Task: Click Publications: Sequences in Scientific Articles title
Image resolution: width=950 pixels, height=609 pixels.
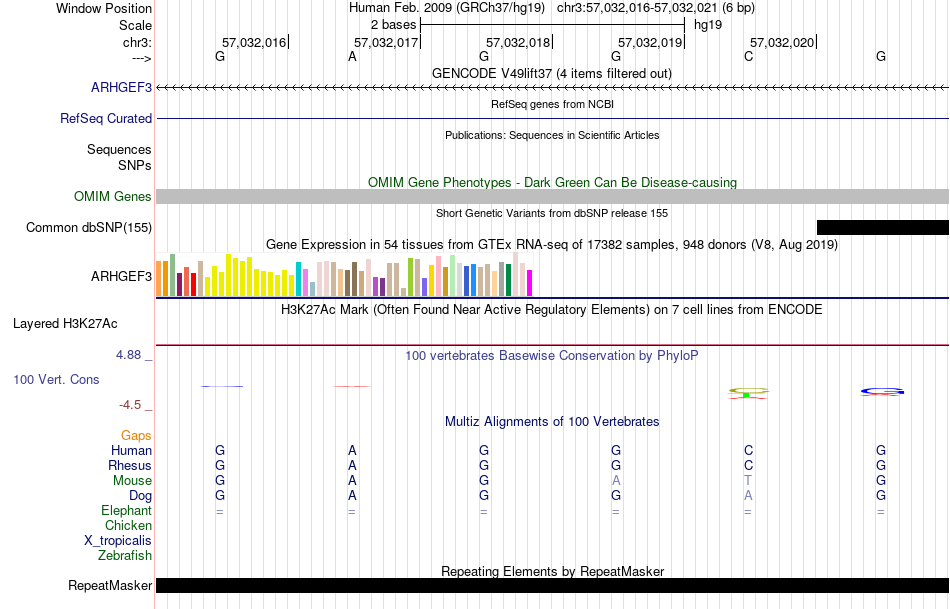Action: click(552, 135)
